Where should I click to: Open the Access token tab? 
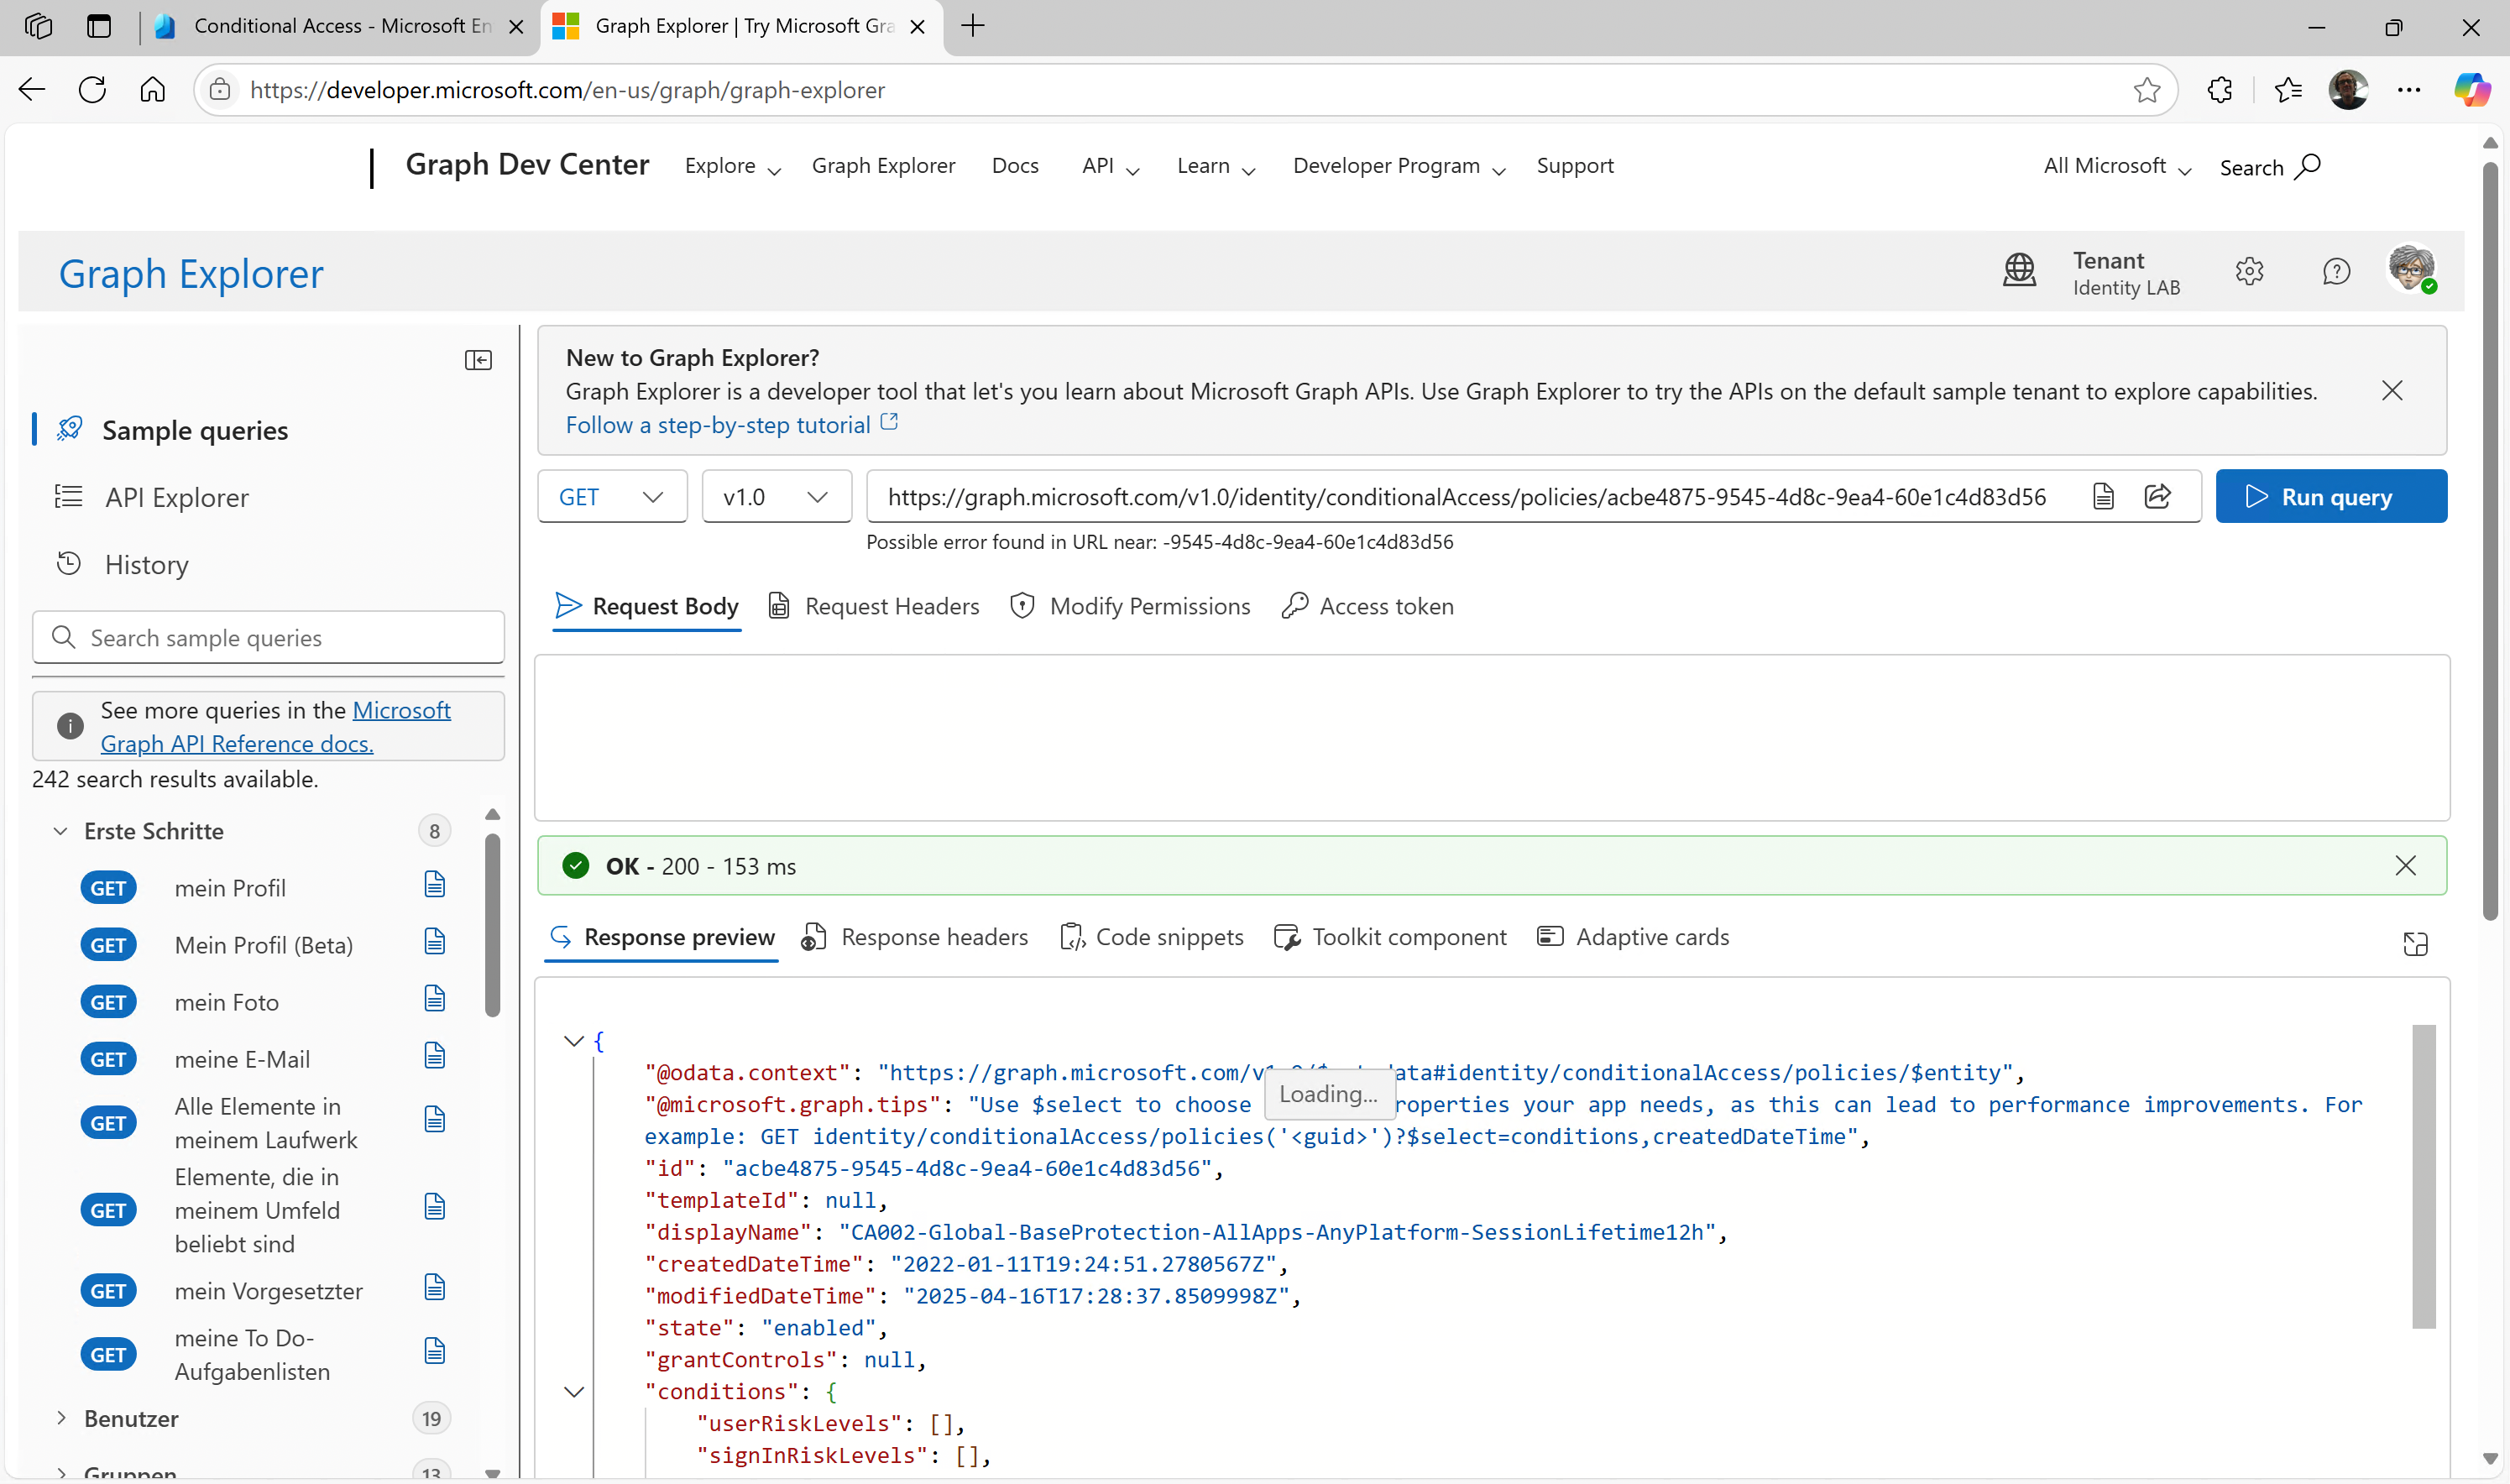point(1367,606)
